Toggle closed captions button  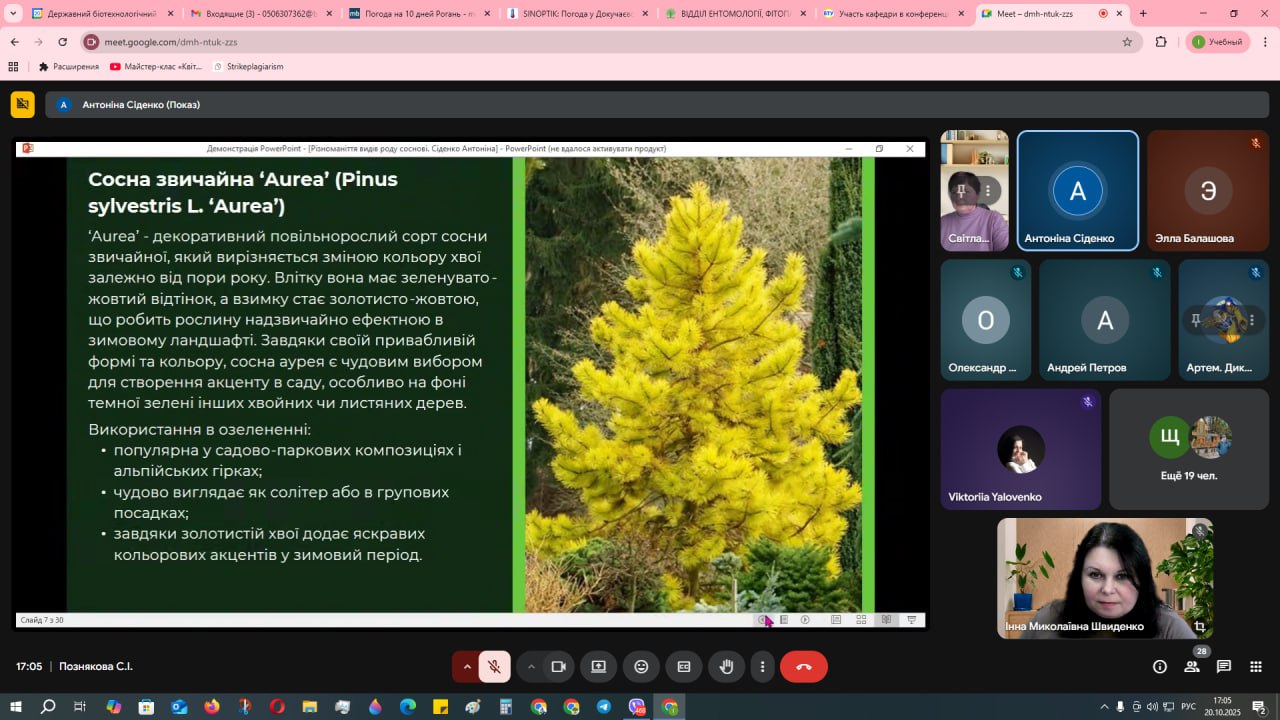pos(684,667)
